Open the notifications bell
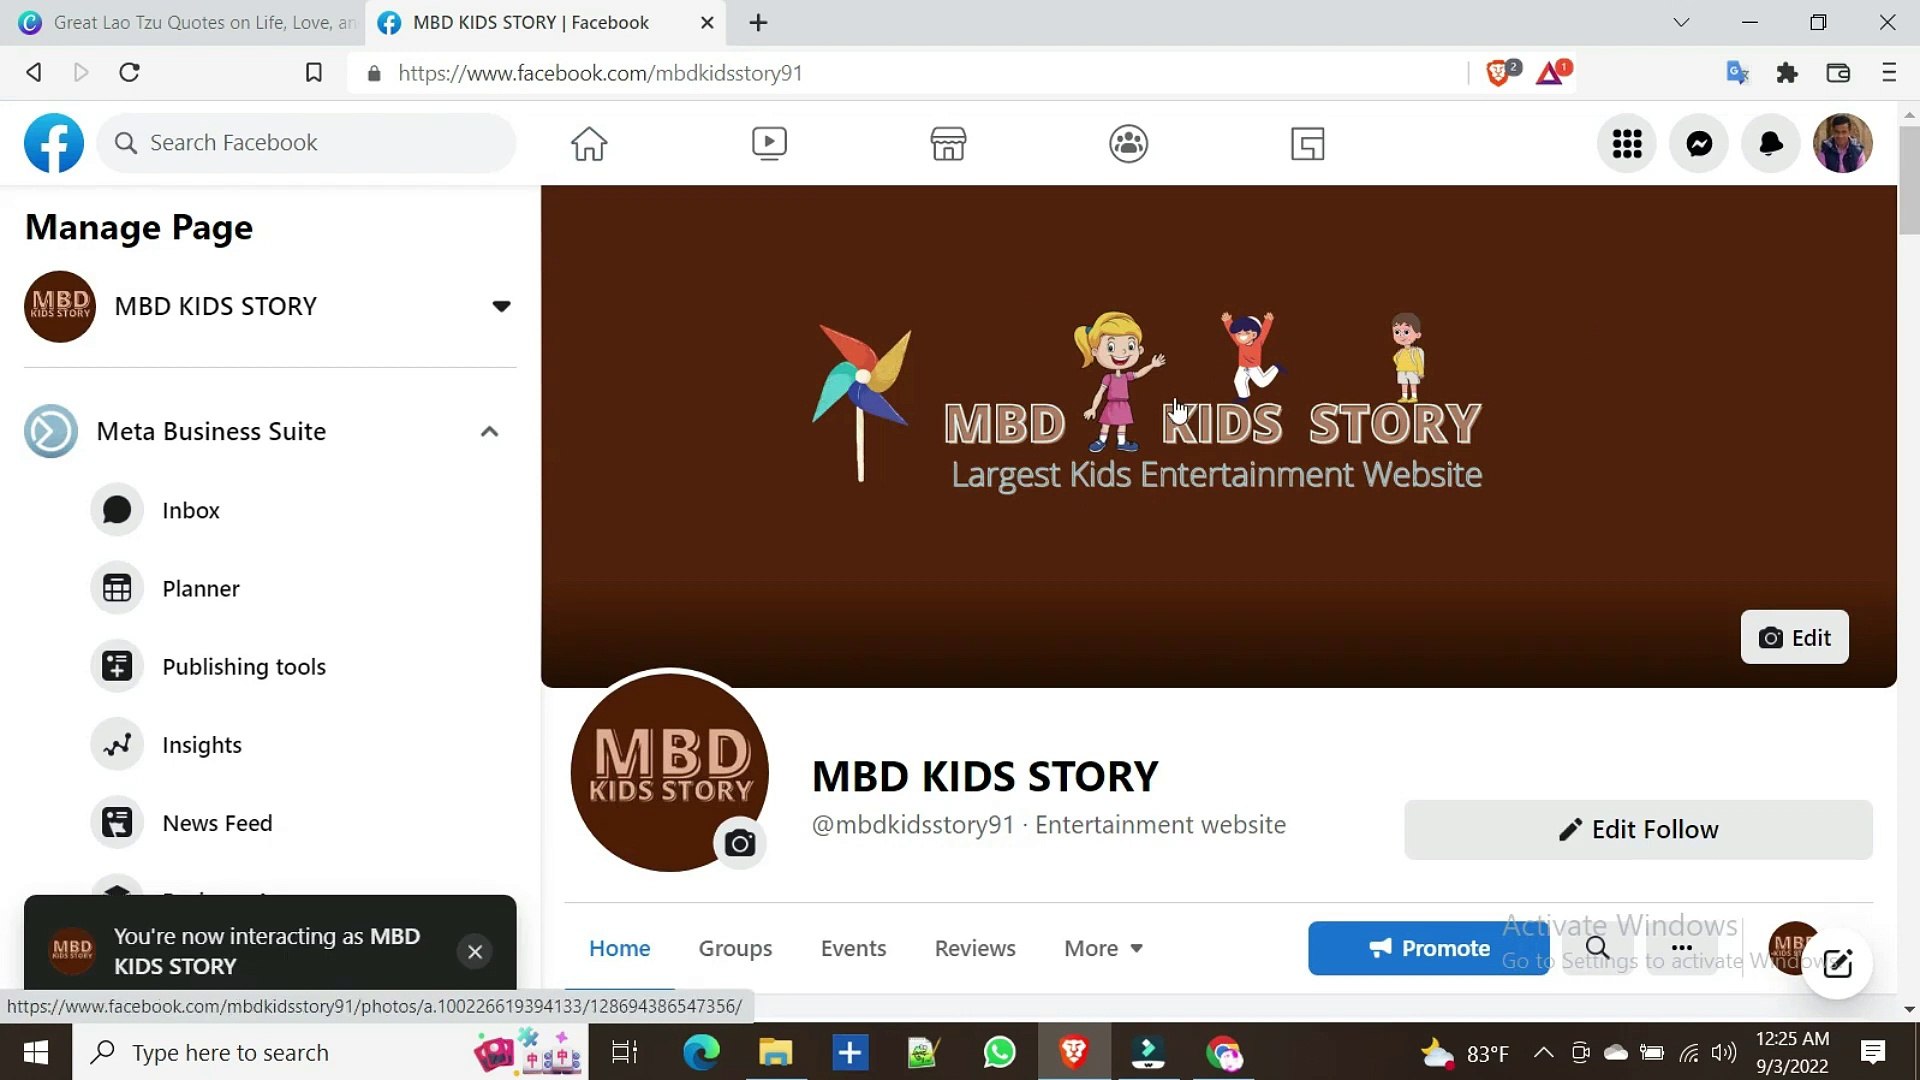Viewport: 1920px width, 1080px height. (x=1770, y=143)
